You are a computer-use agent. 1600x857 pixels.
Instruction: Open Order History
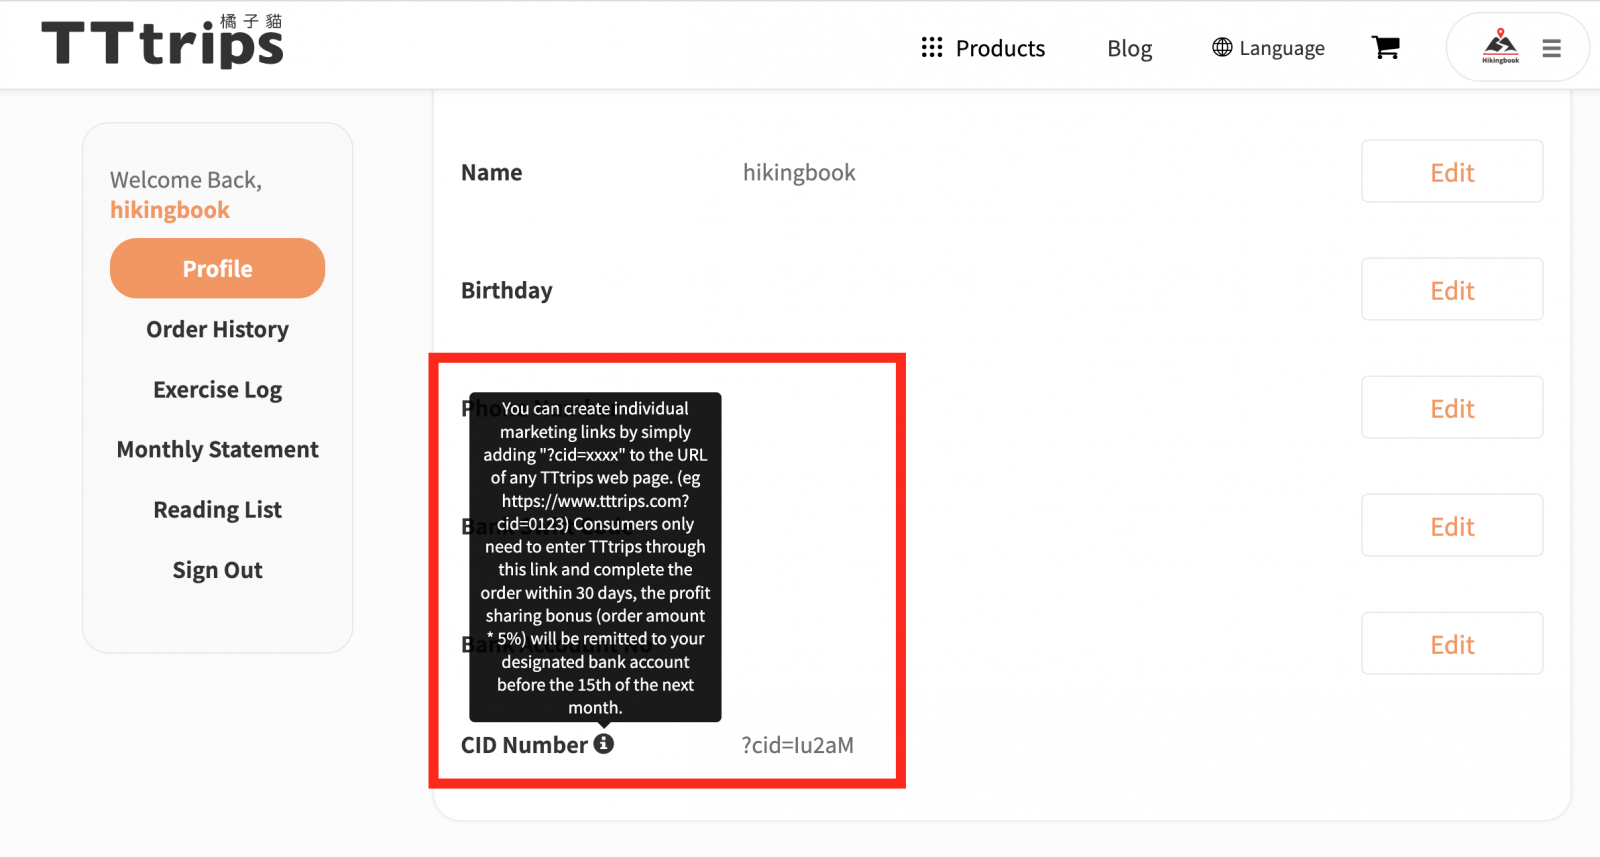click(217, 329)
